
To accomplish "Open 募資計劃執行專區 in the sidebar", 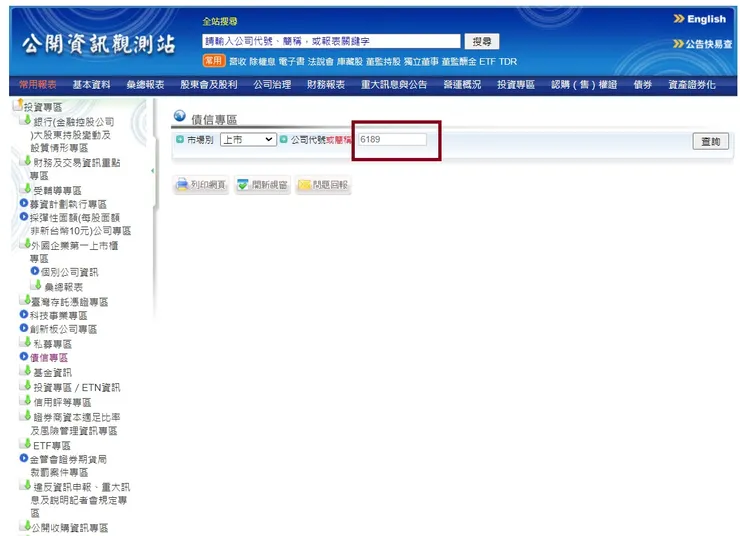I will point(68,204).
